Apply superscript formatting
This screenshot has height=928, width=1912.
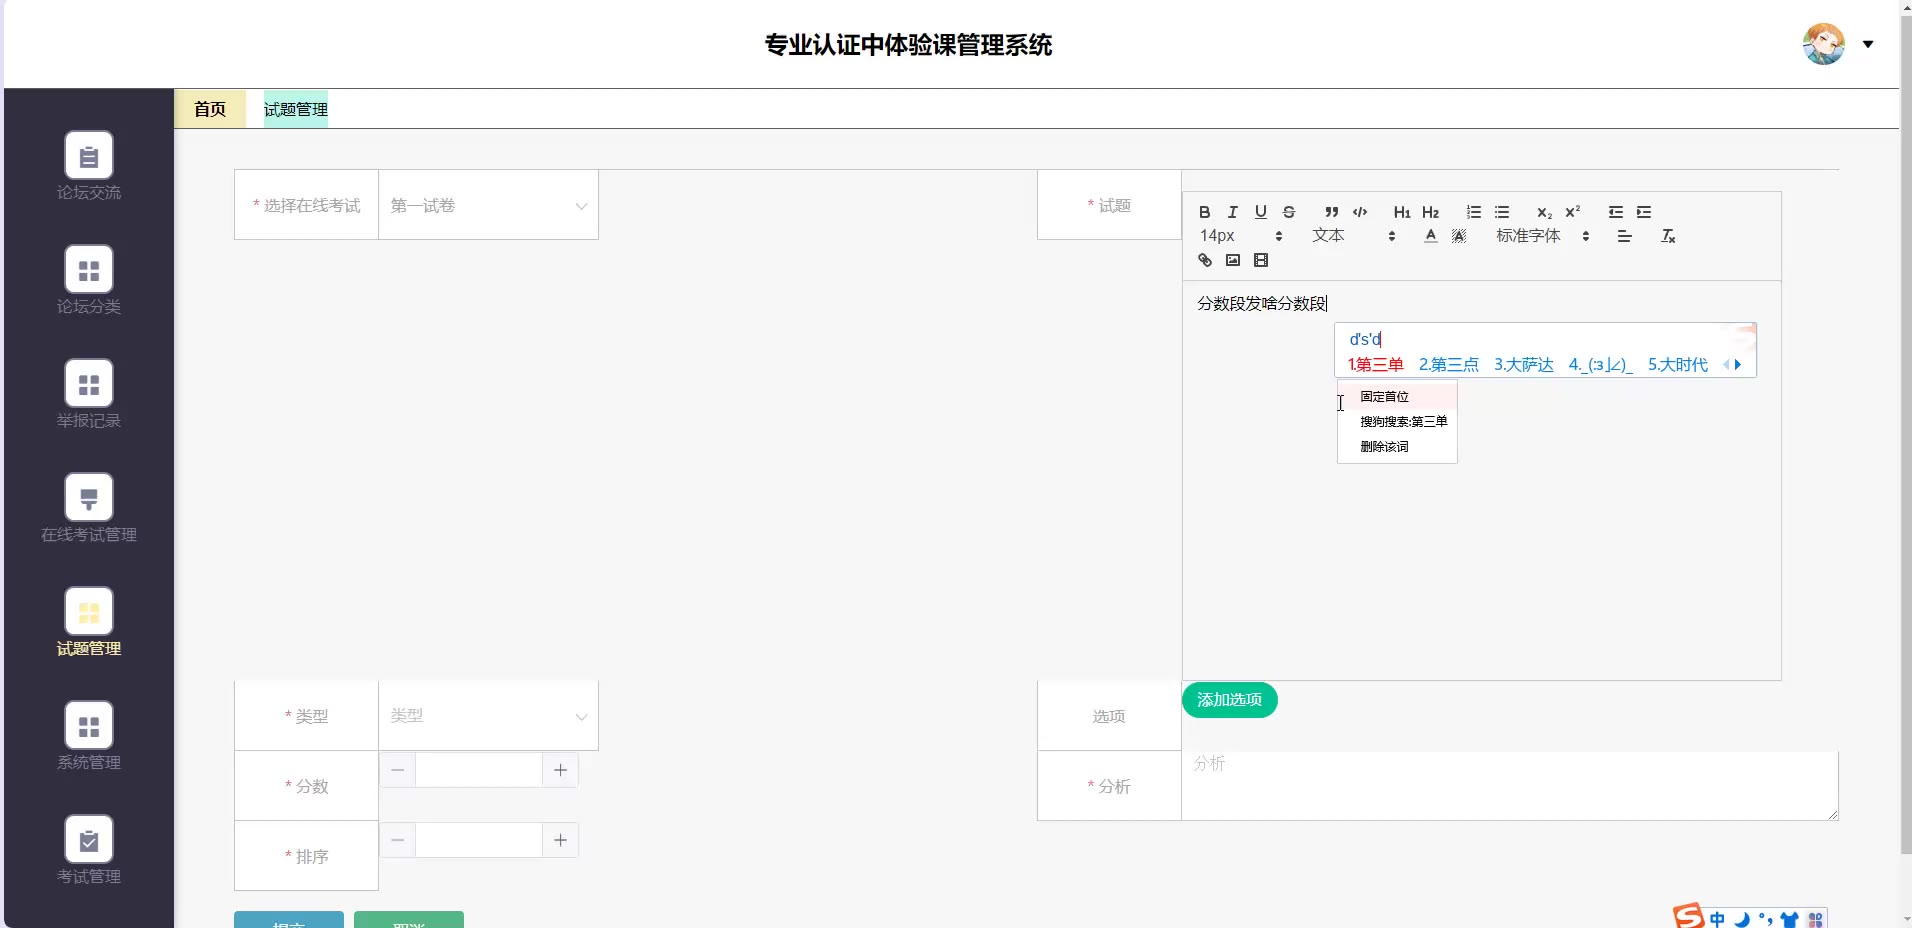click(1572, 212)
